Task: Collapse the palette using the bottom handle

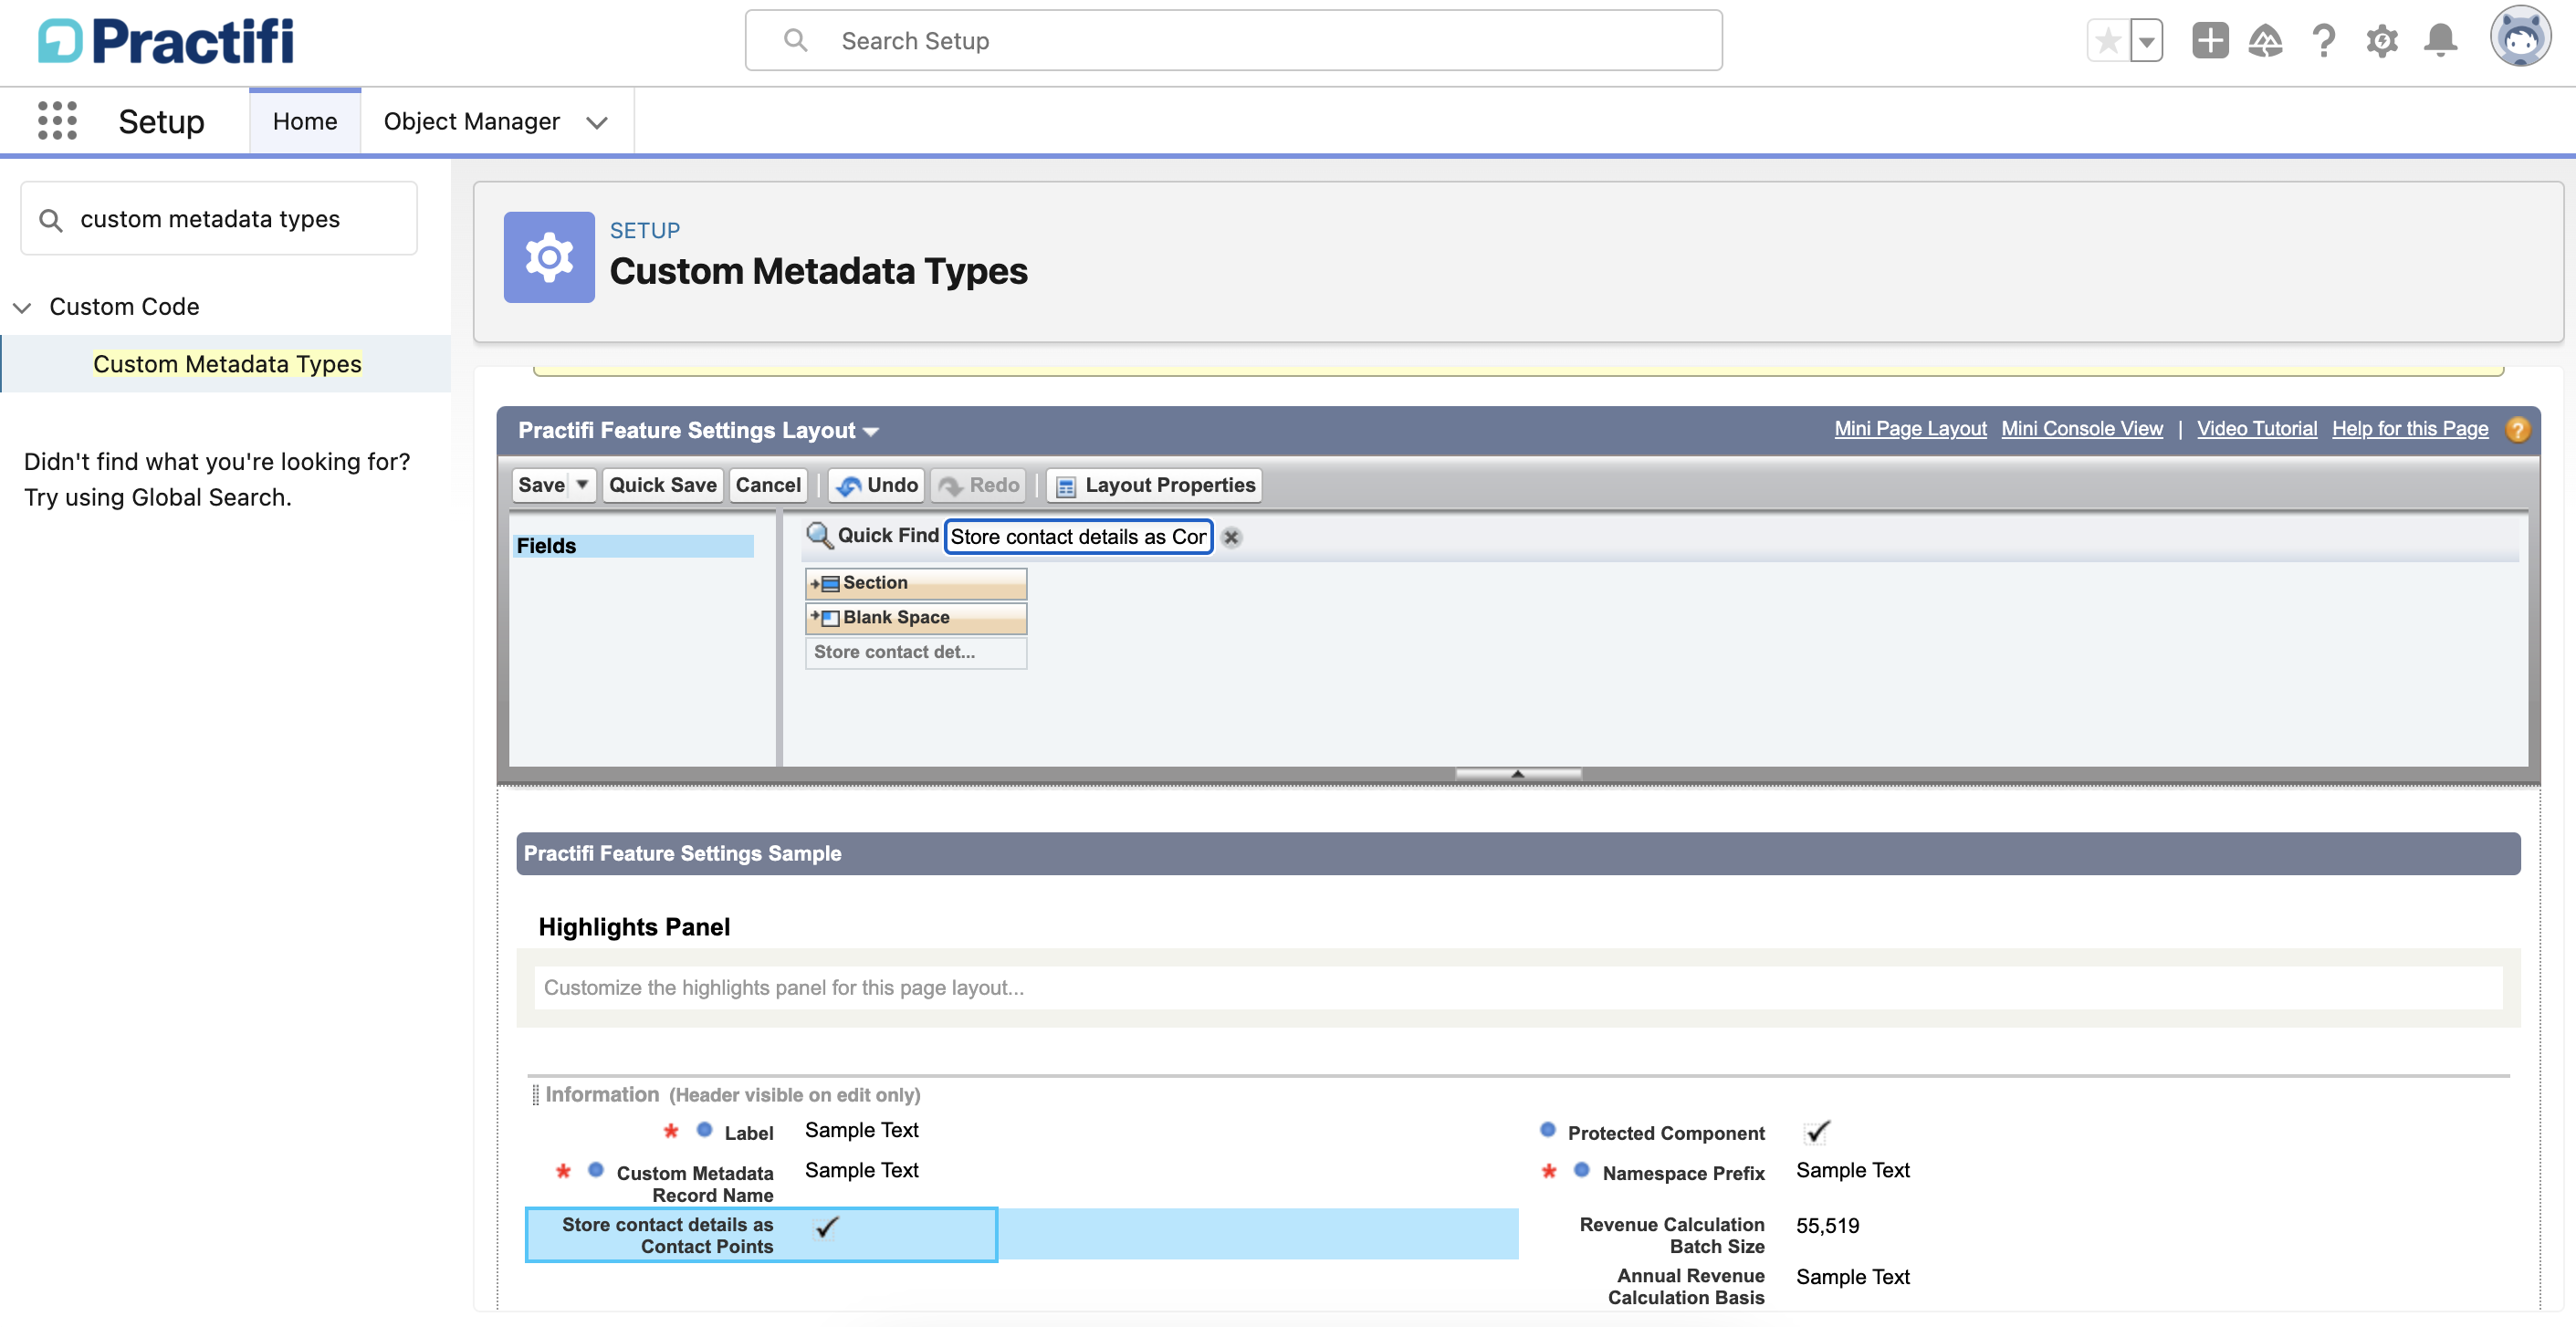Action: coord(1518,773)
